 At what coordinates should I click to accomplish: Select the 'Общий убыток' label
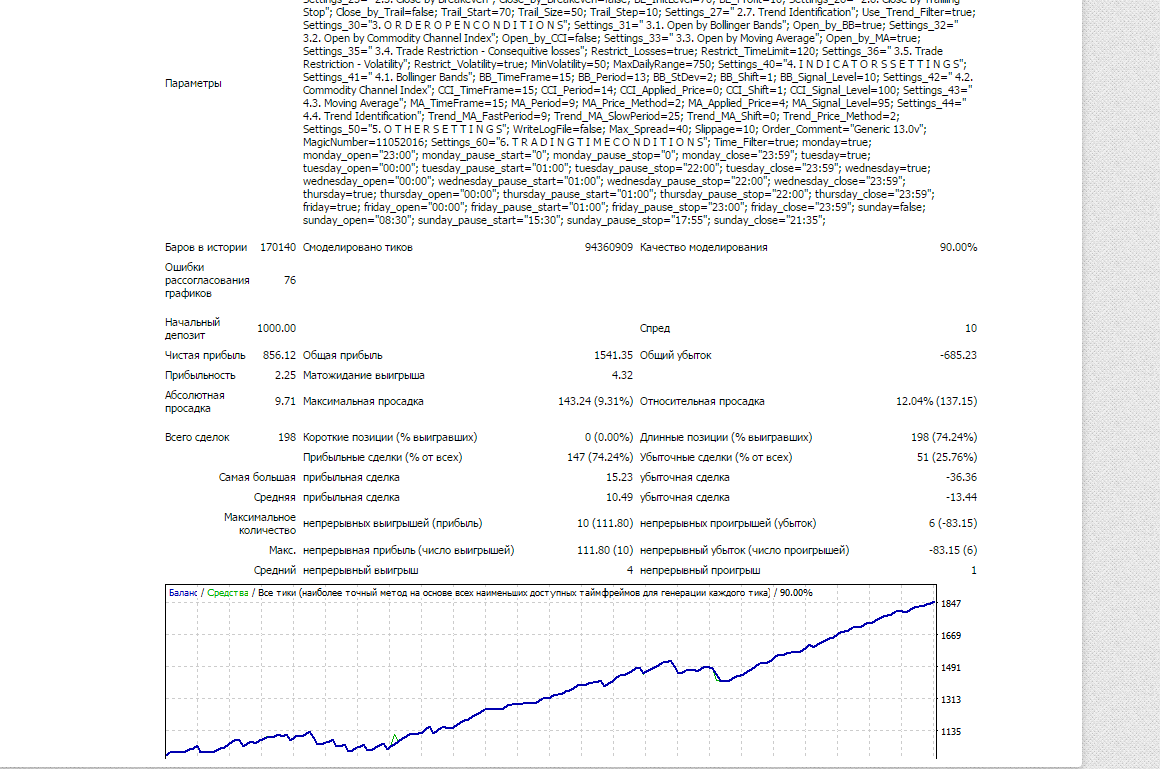tap(675, 355)
